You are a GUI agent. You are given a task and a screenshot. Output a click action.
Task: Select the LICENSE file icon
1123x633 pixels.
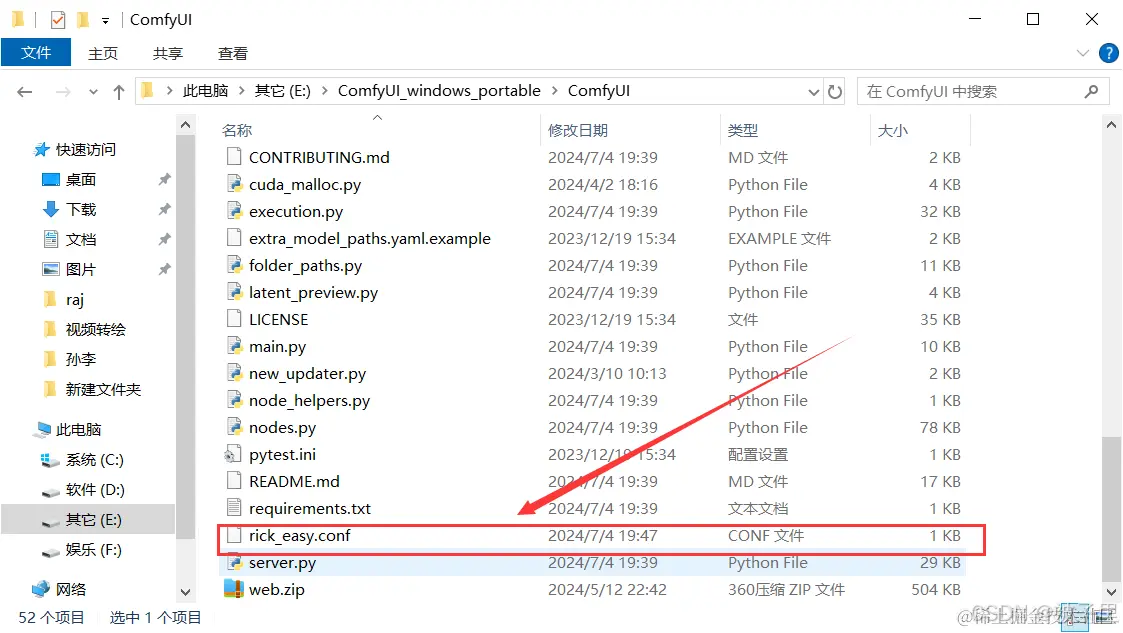pyautogui.click(x=233, y=319)
